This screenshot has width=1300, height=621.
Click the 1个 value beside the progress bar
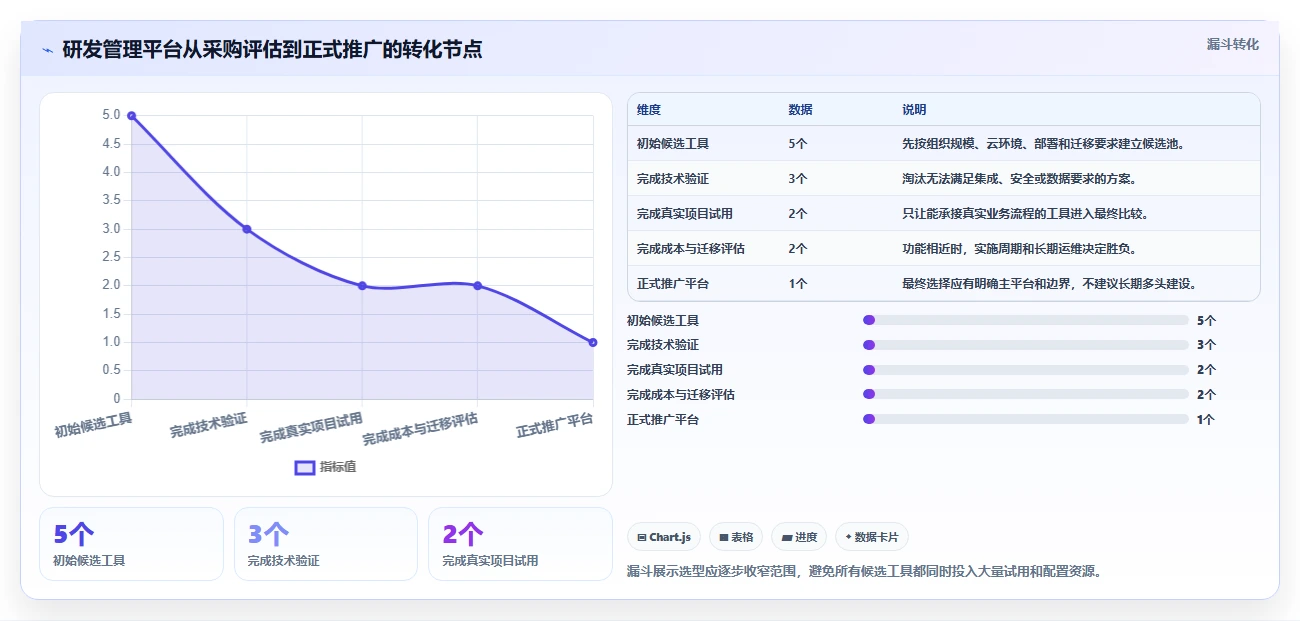click(x=1206, y=420)
